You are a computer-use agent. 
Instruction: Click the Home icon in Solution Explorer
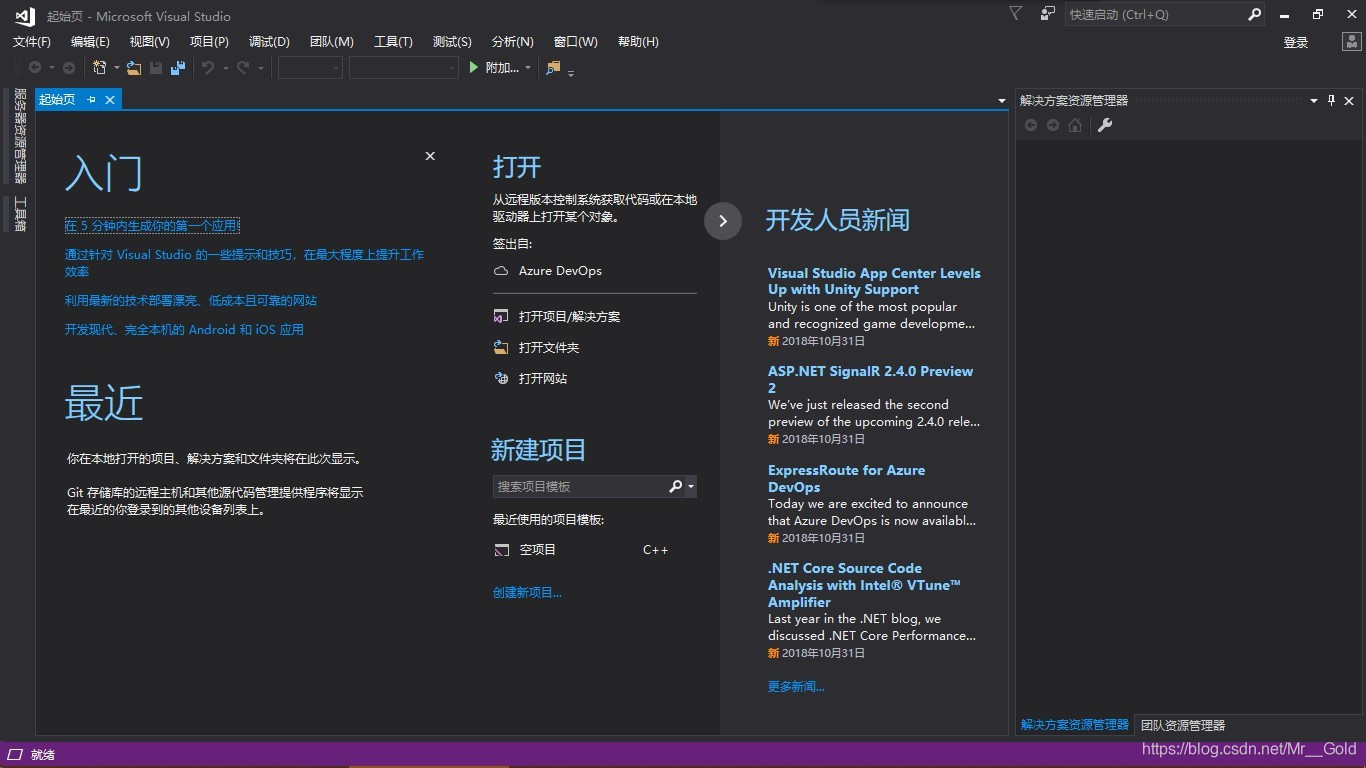tap(1075, 125)
